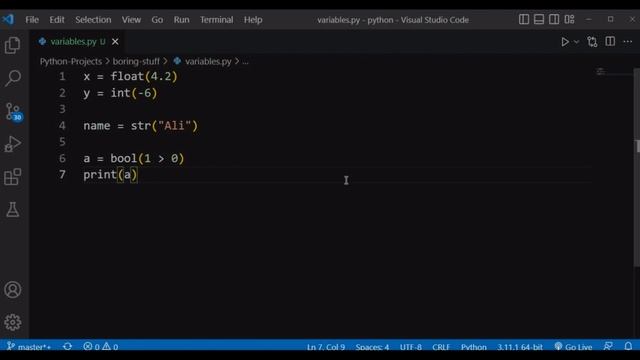Viewport: 640px width, 360px height.
Task: Click the code line x = float(4.2)
Action: [131, 77]
